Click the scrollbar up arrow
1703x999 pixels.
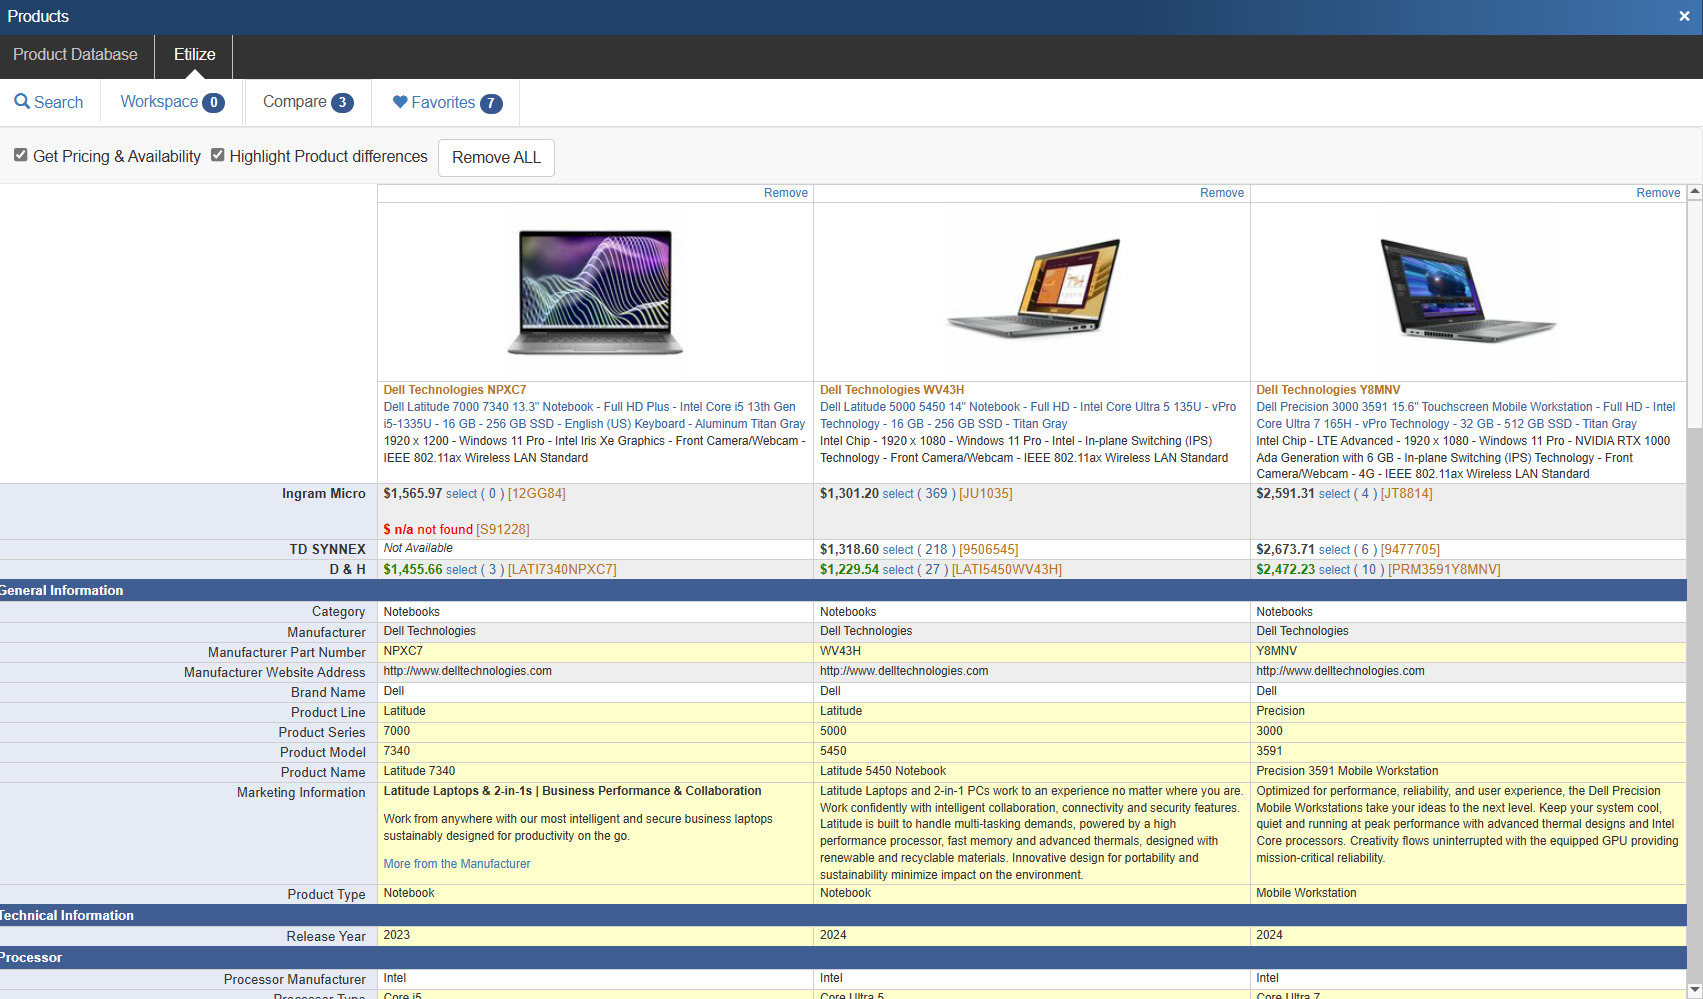point(1694,191)
